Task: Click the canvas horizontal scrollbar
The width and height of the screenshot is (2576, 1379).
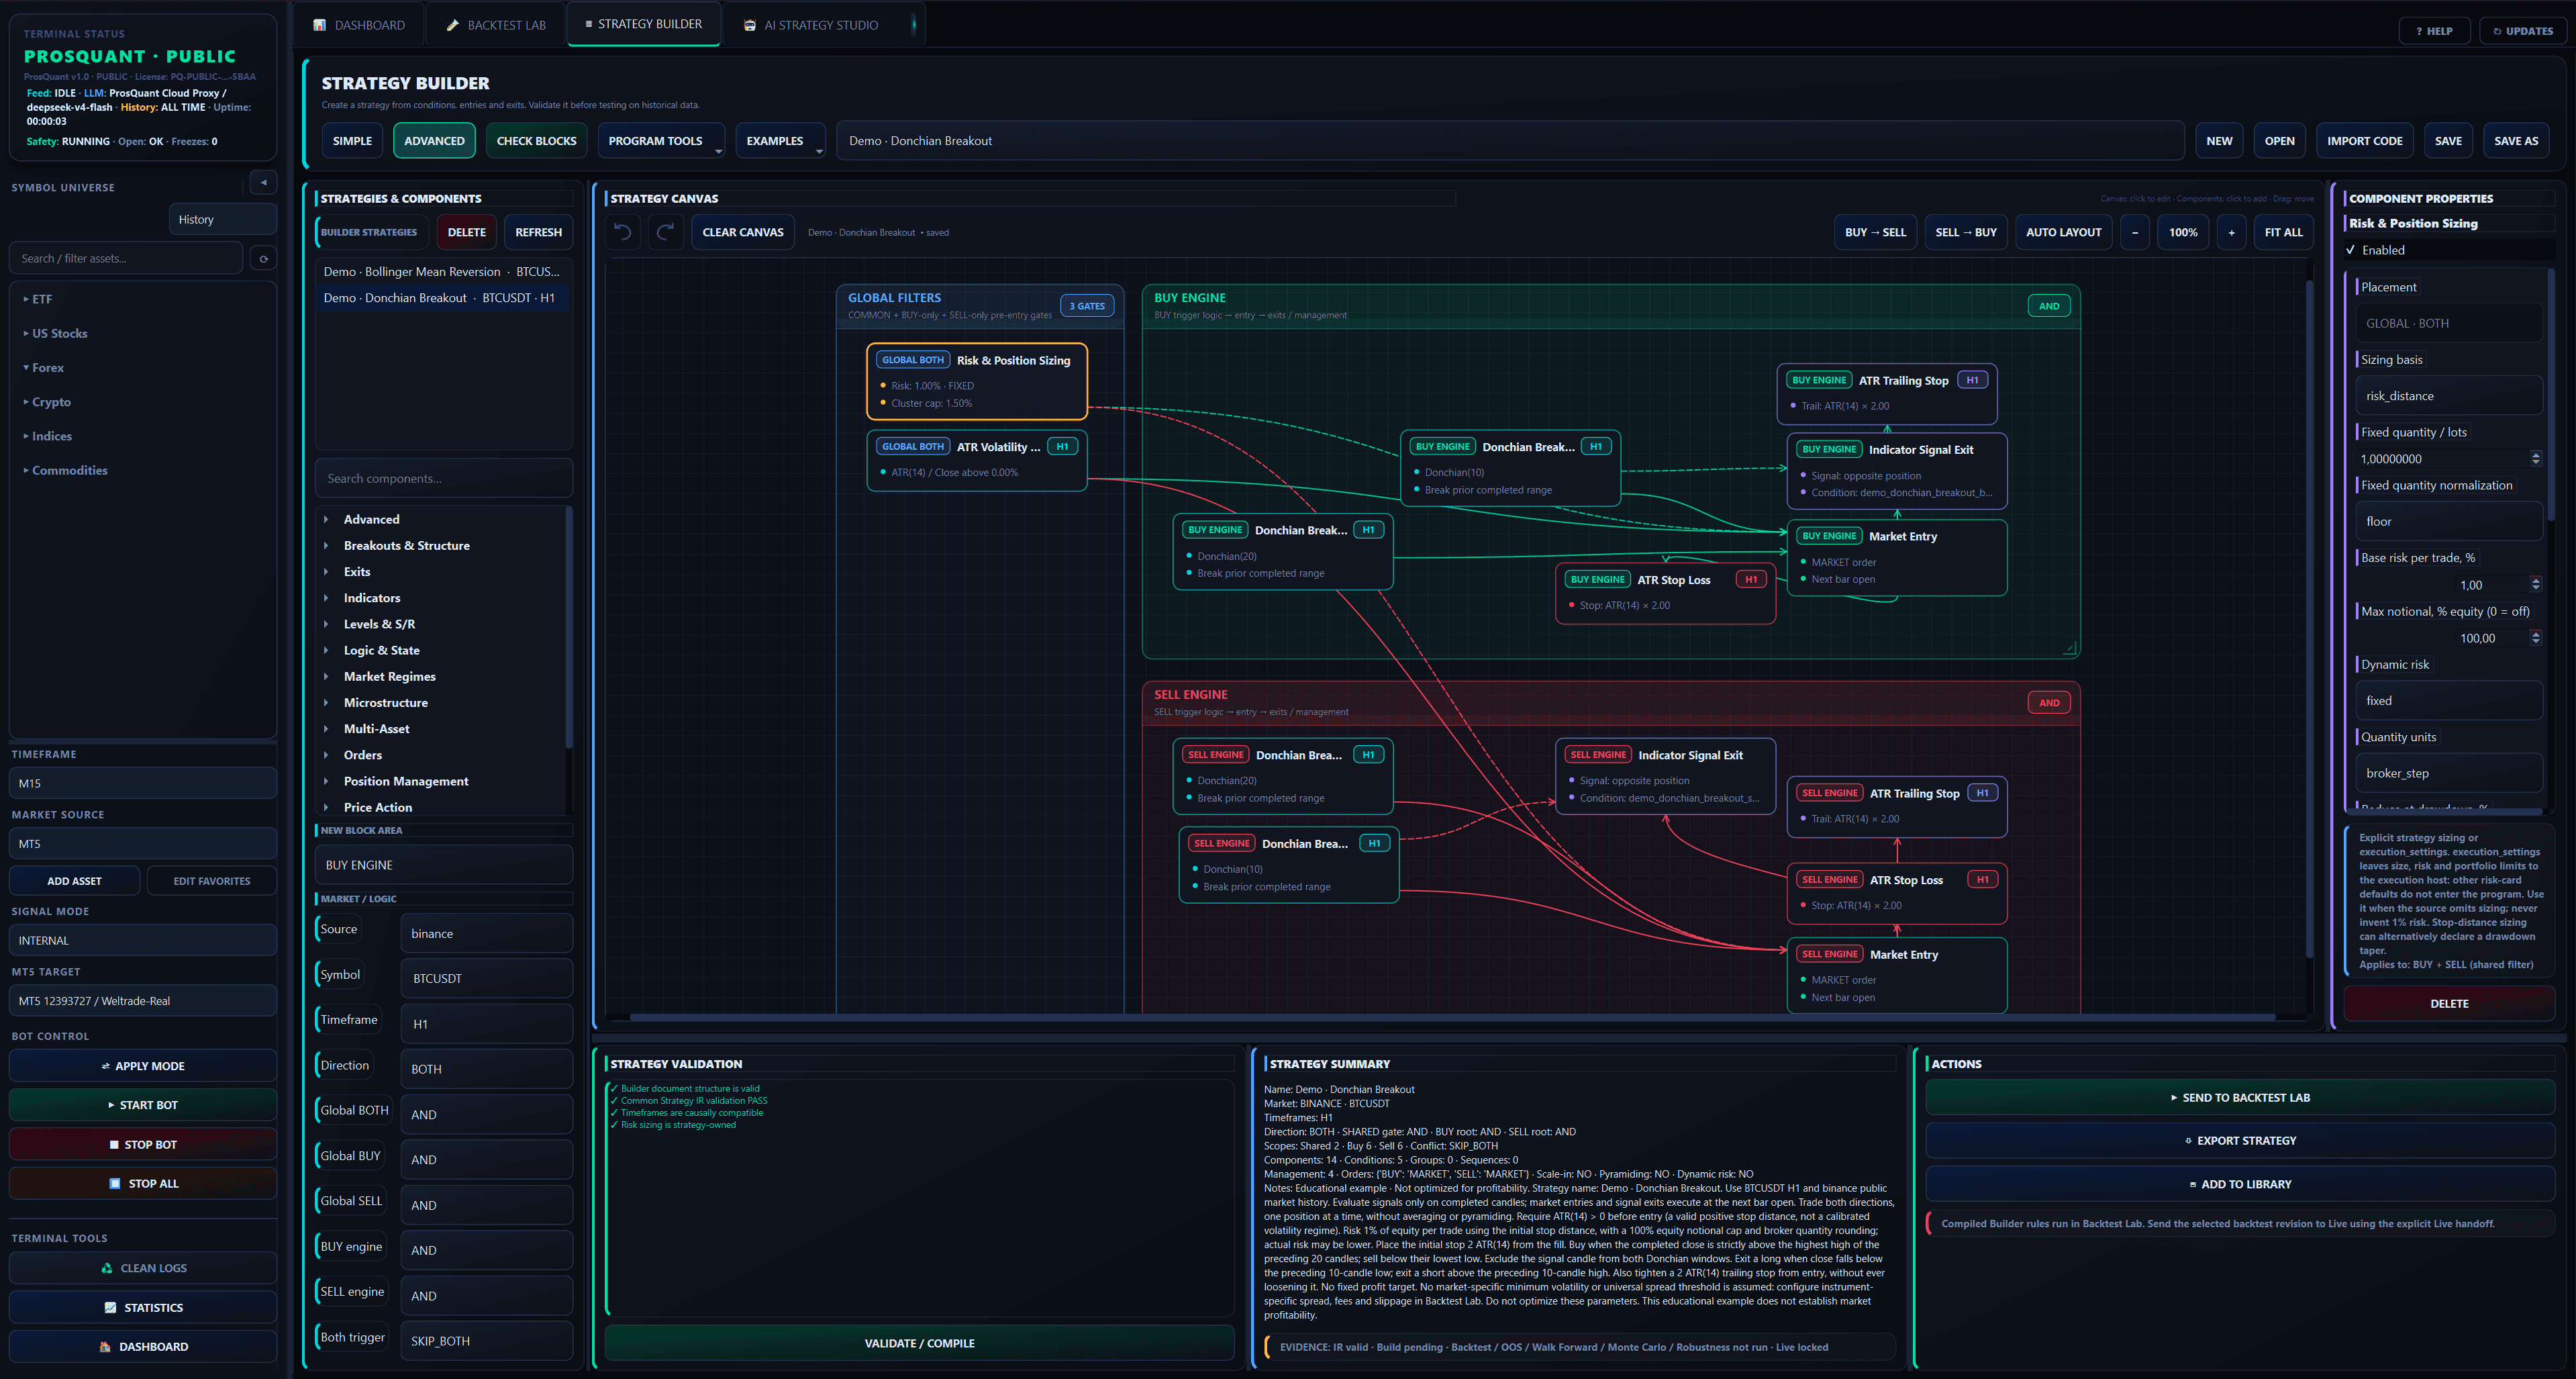Action: coord(1452,1017)
